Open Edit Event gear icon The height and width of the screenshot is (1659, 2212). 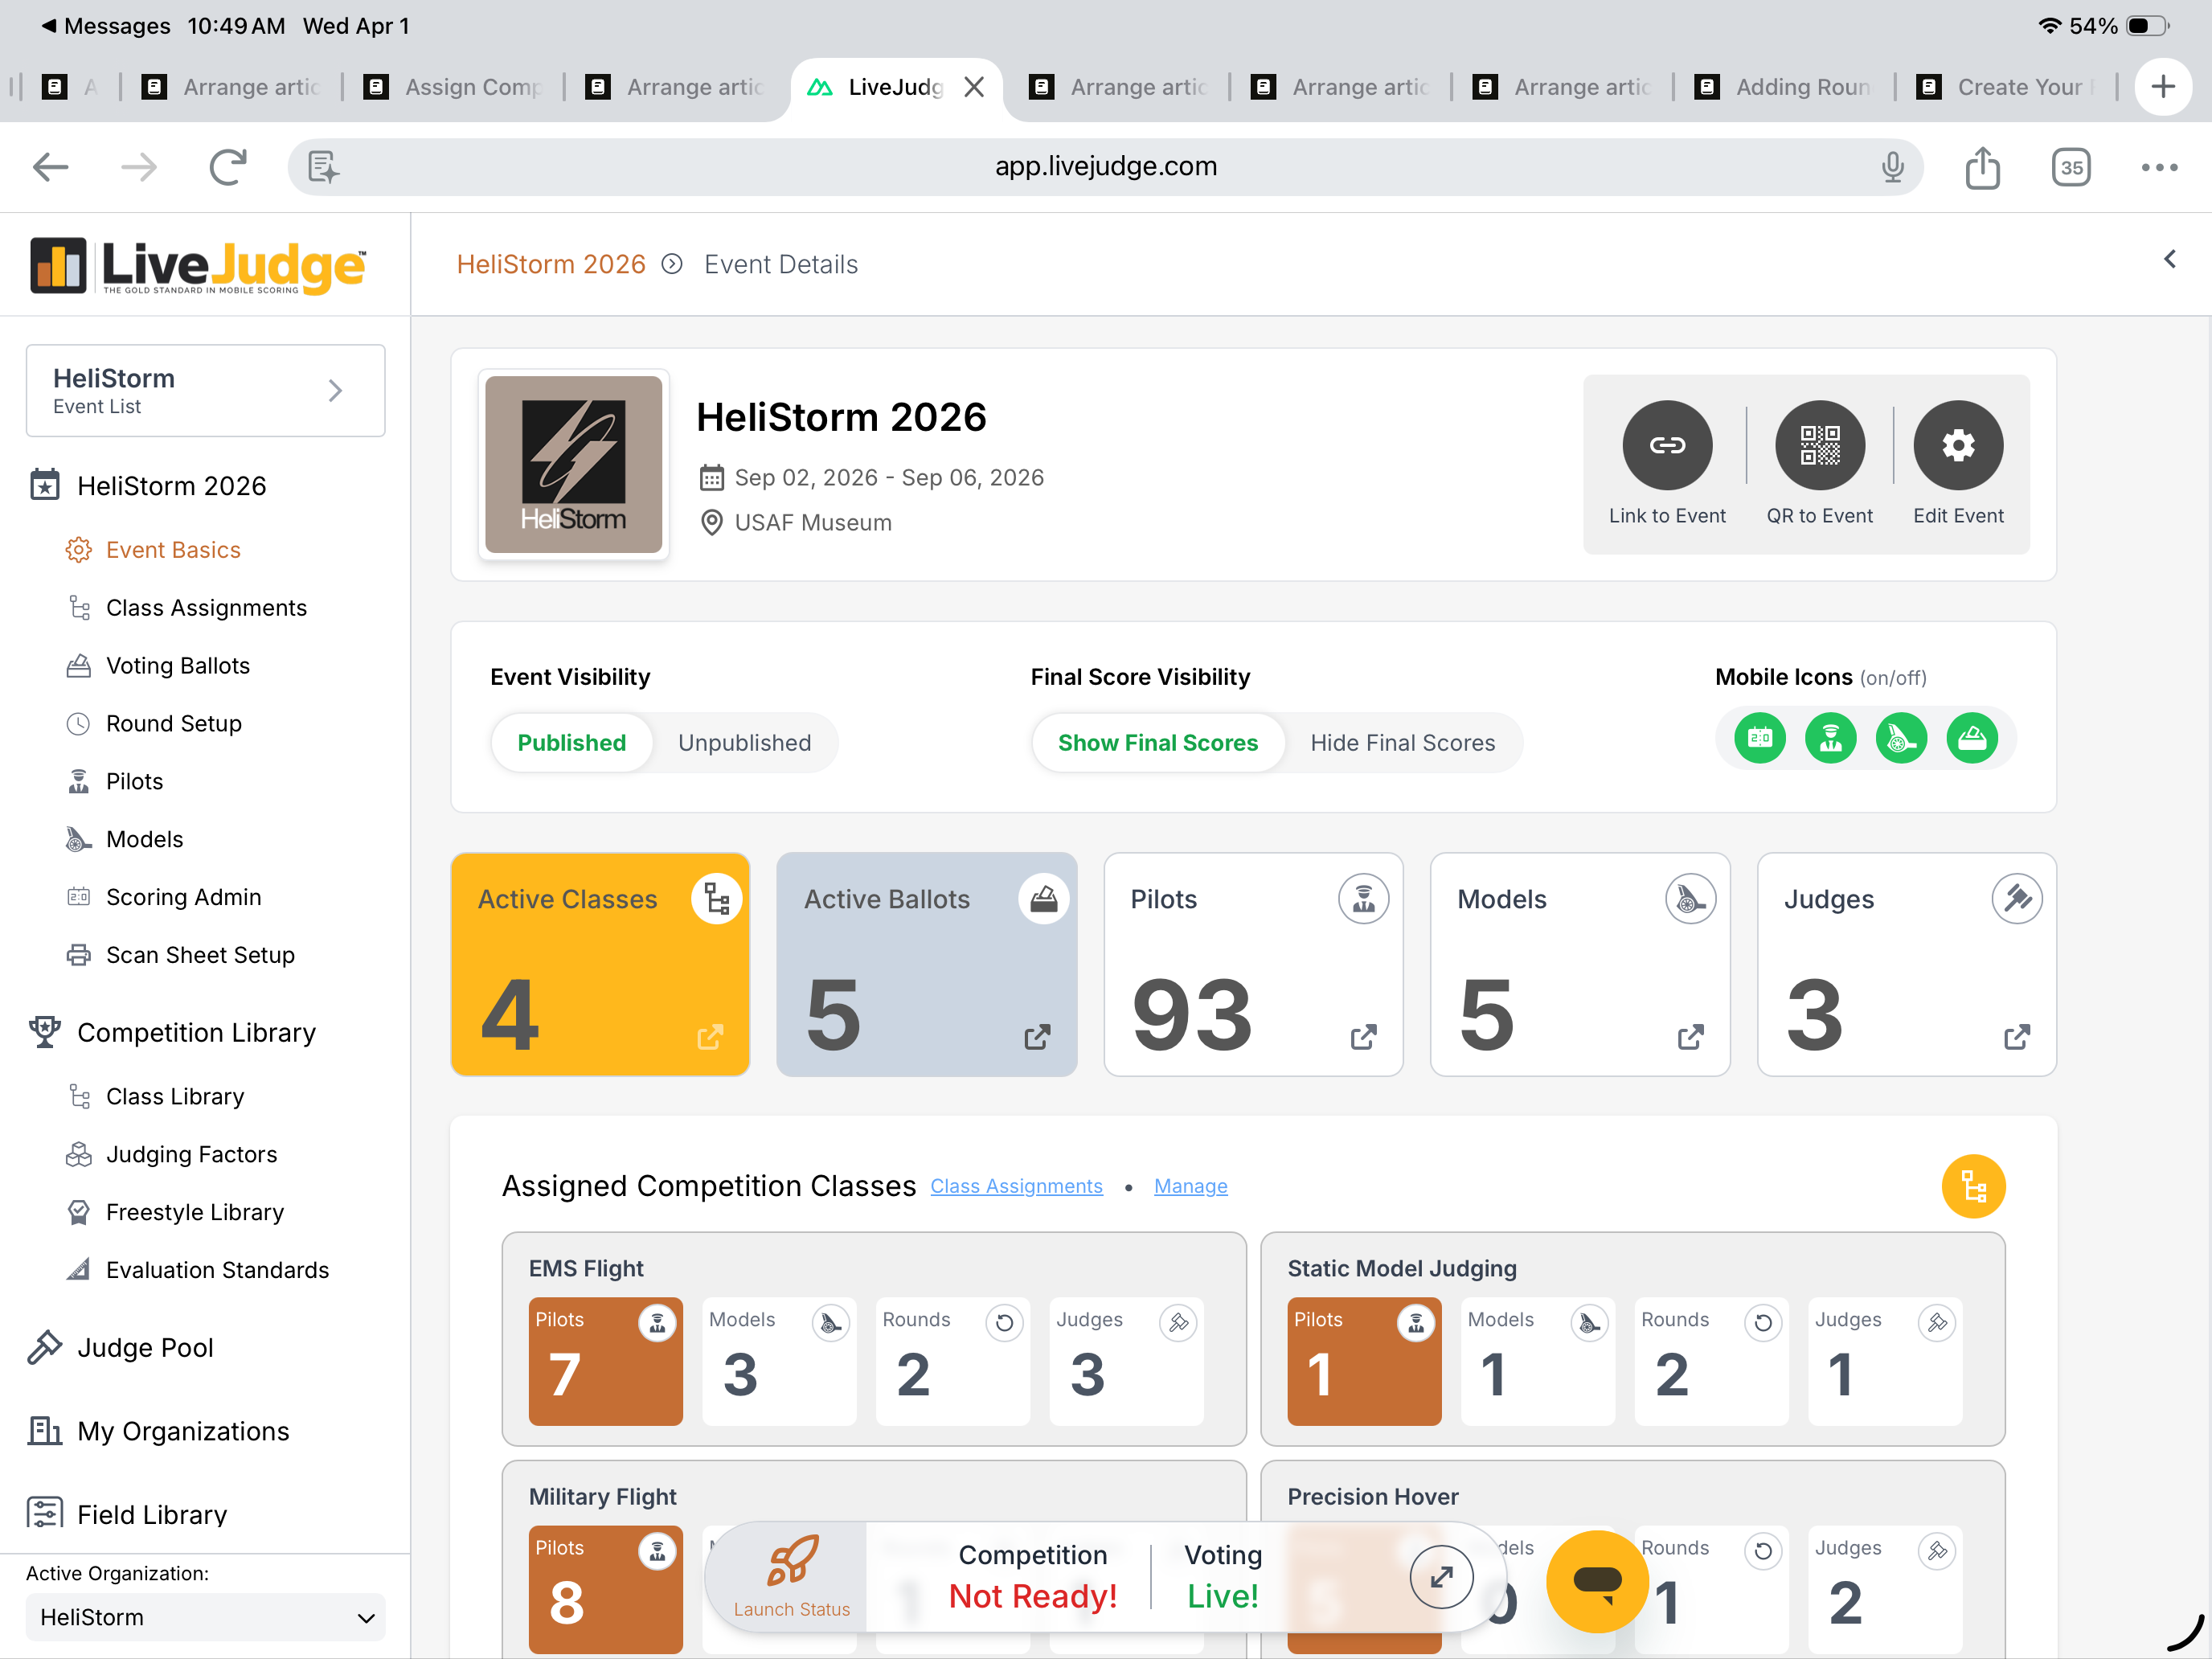tap(1957, 445)
